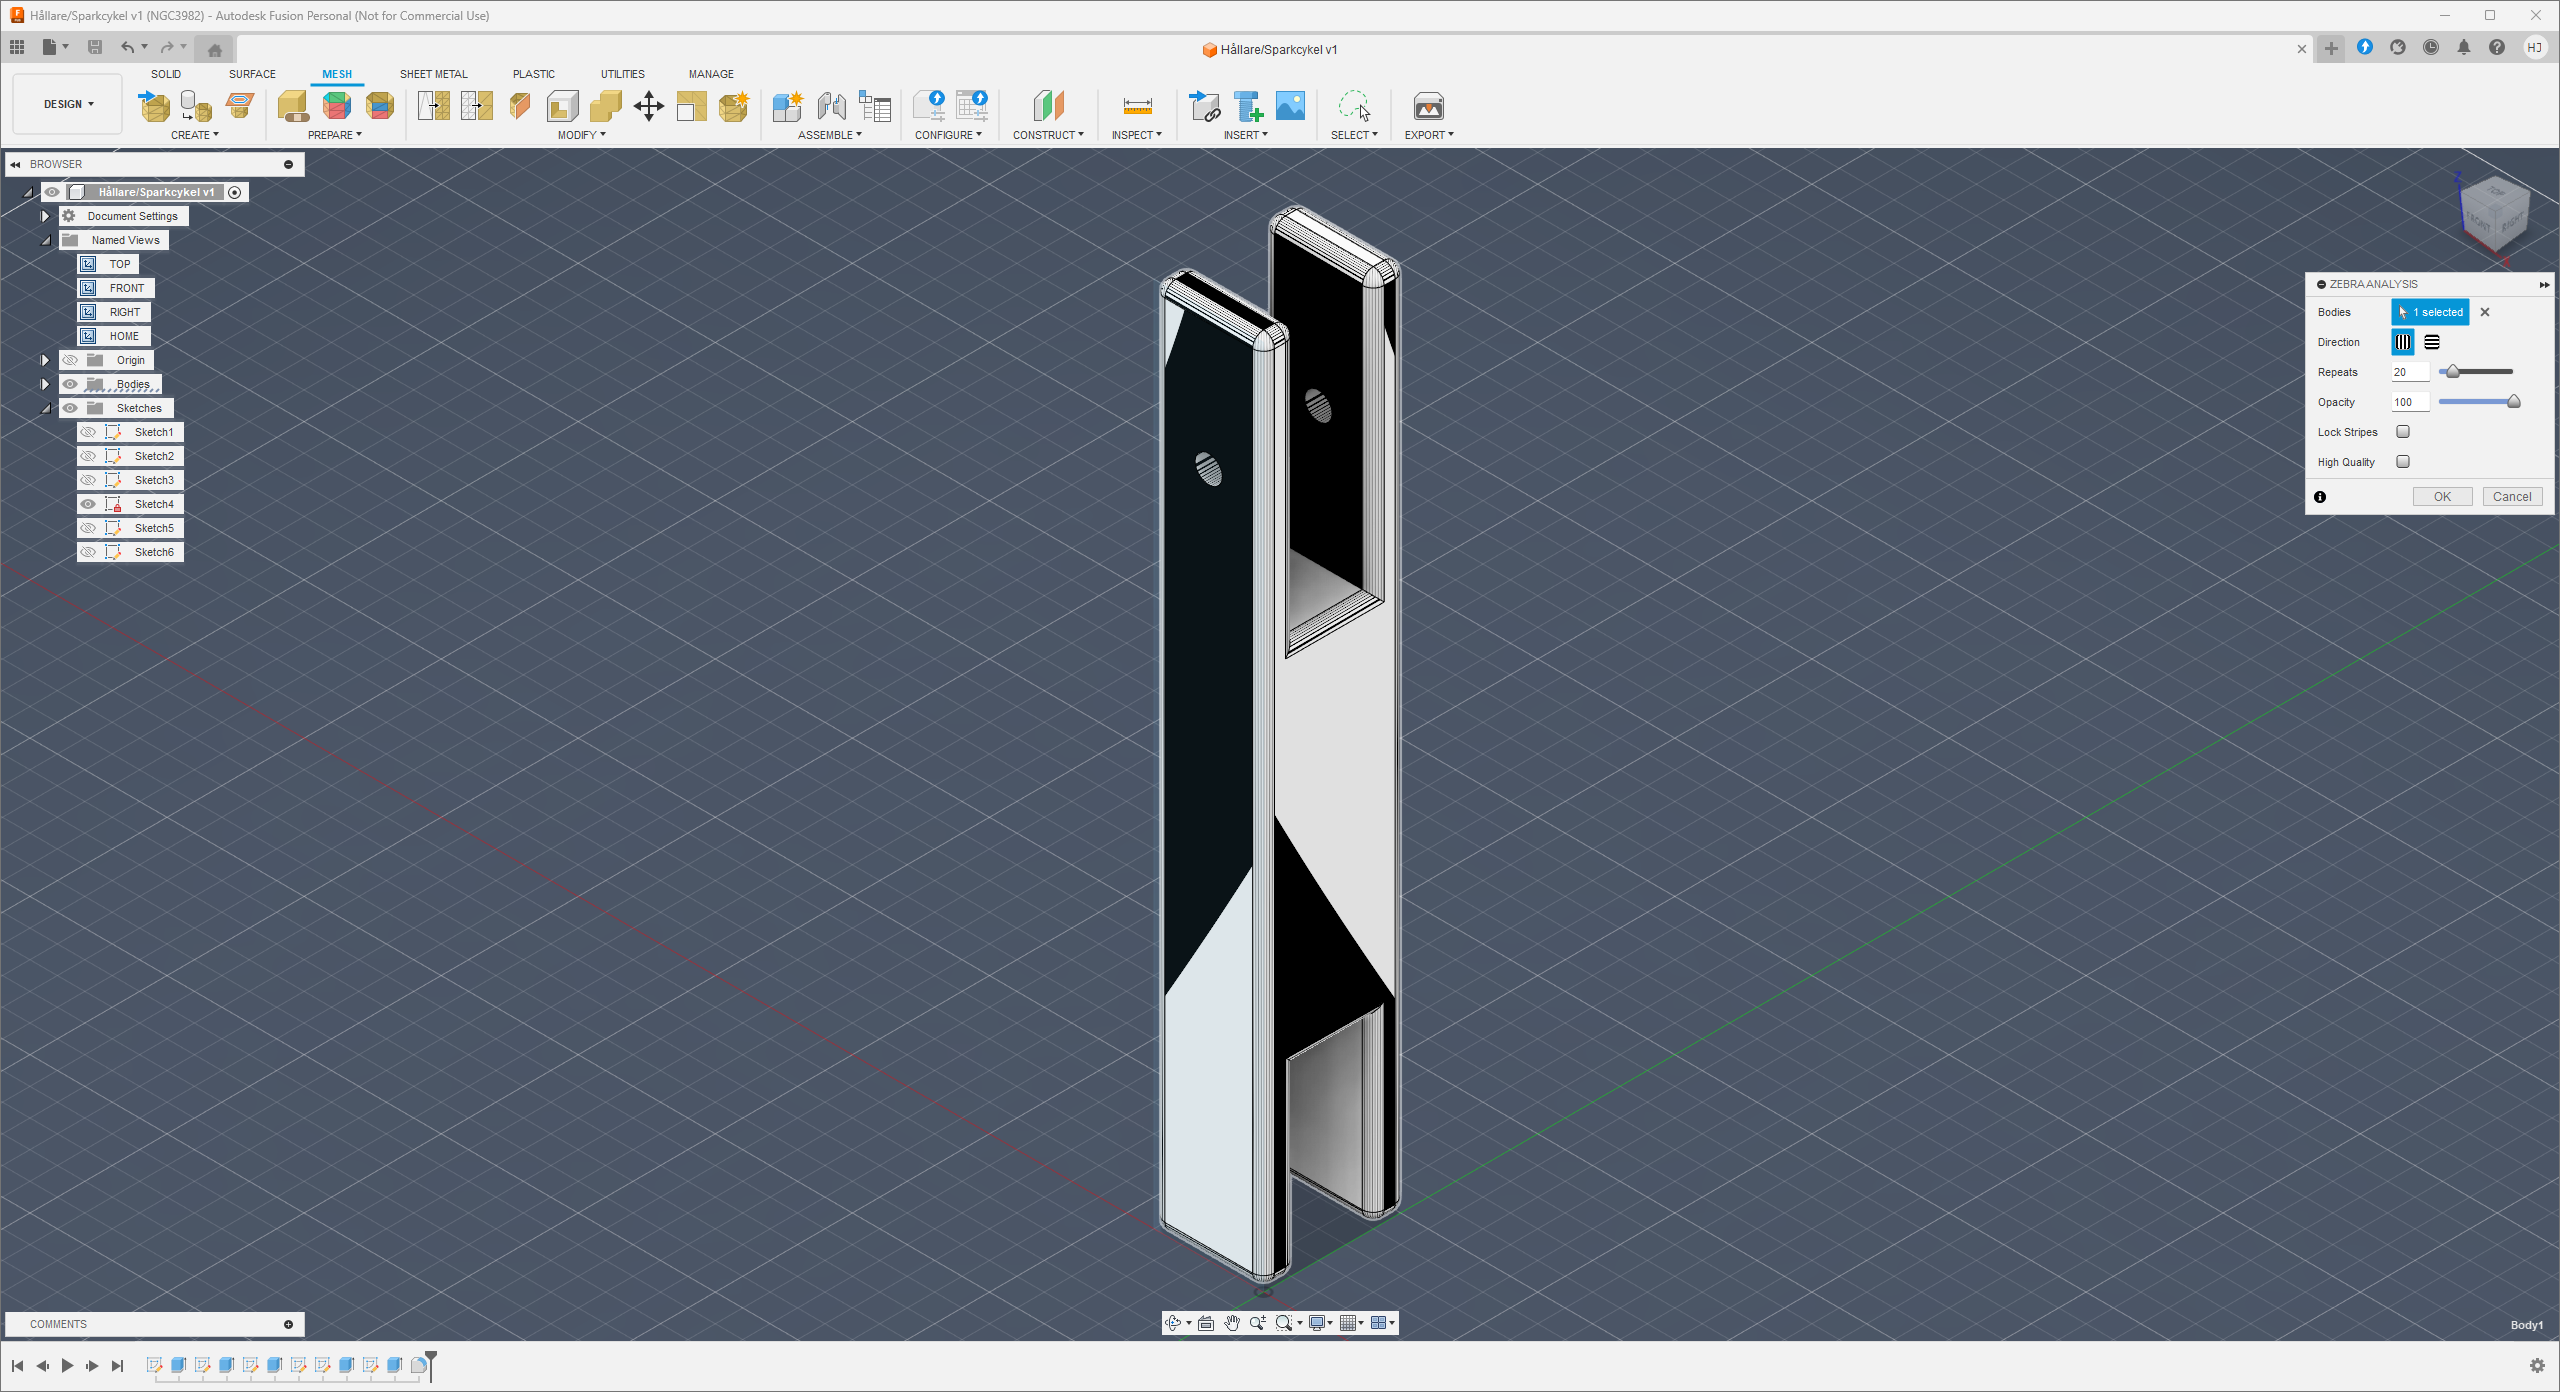
Task: Select the Measure ruler tool
Action: coord(1138,106)
